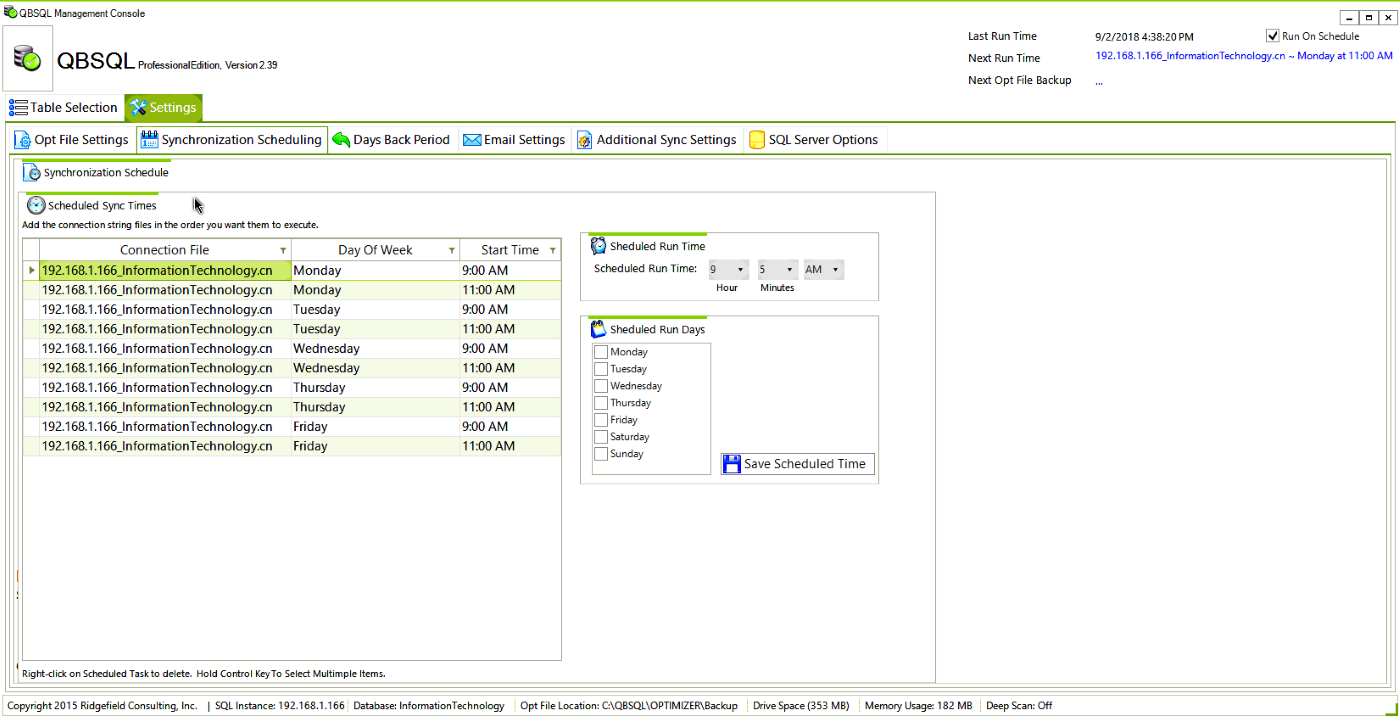The image size is (1400, 717).
Task: Click the Synchronization Schedule clock icon
Action: coord(32,173)
